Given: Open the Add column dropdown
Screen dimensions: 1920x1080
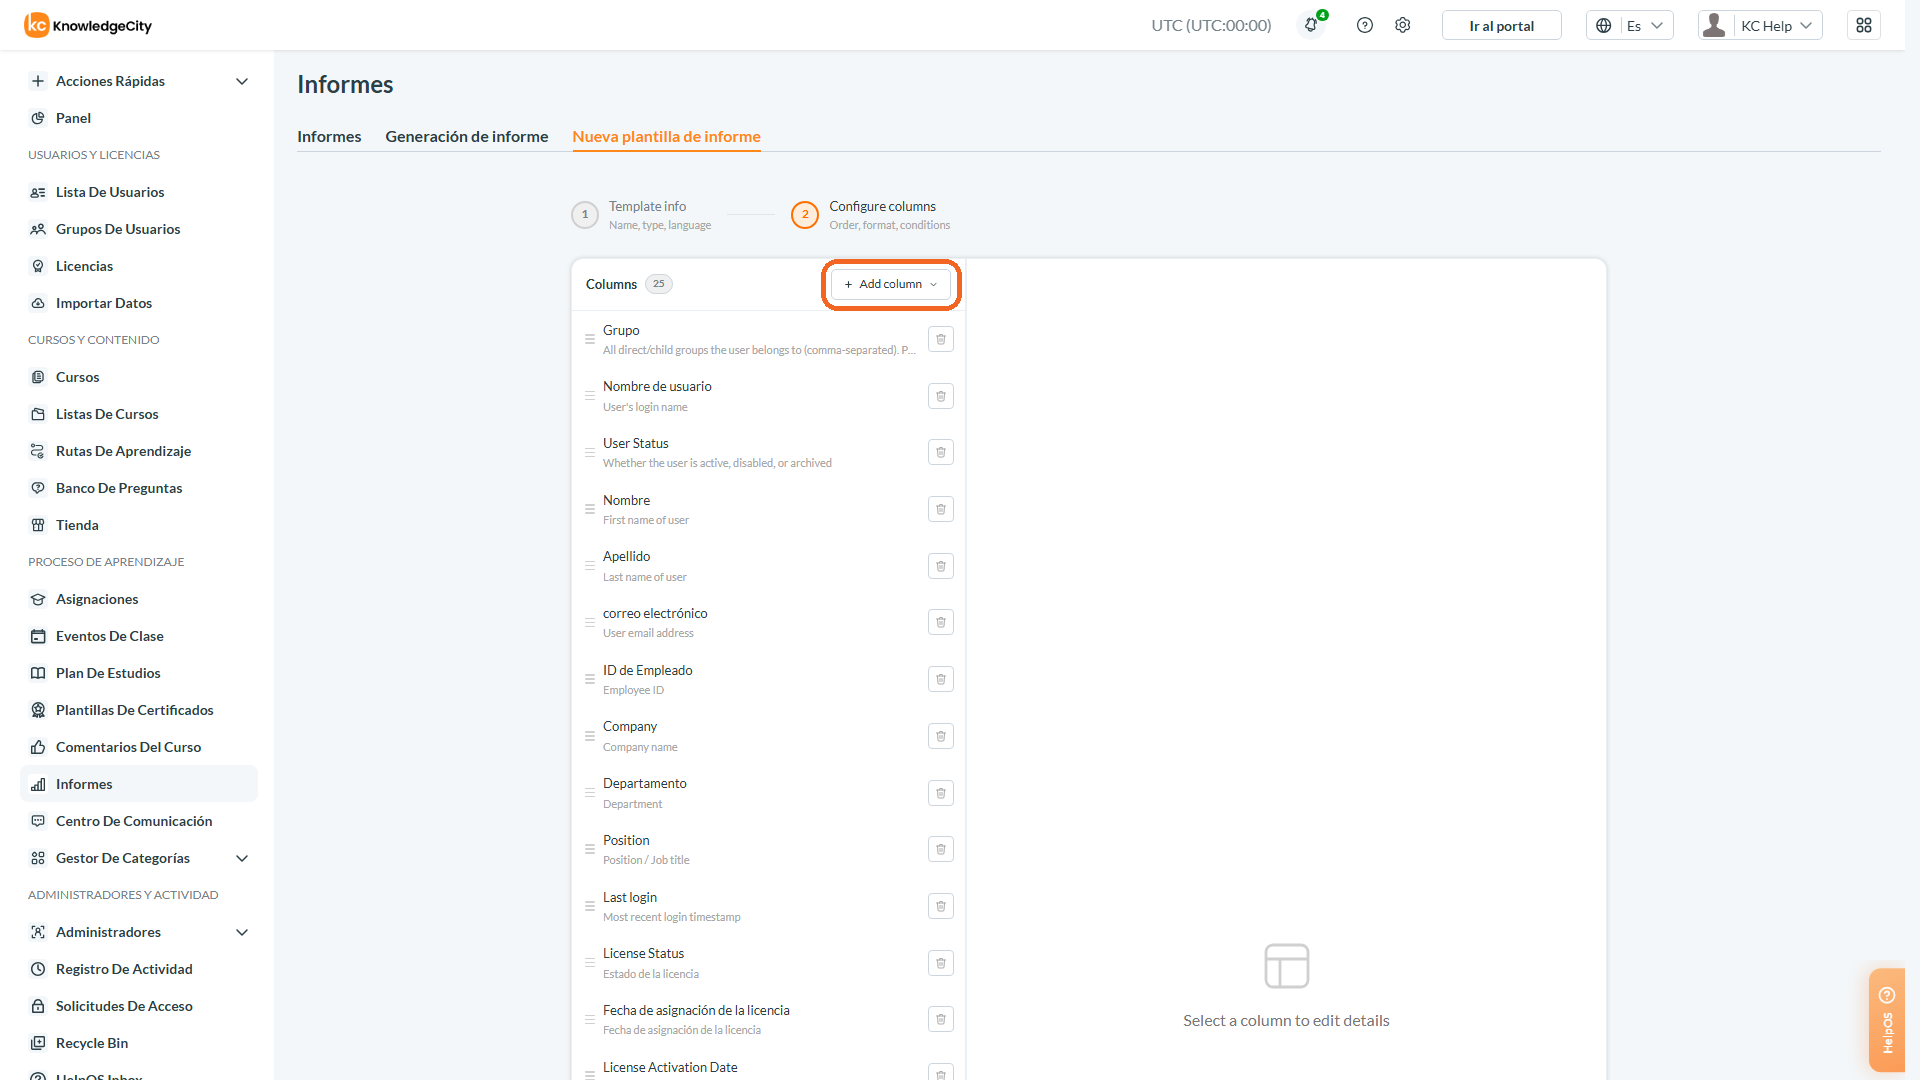Looking at the screenshot, I should (890, 284).
